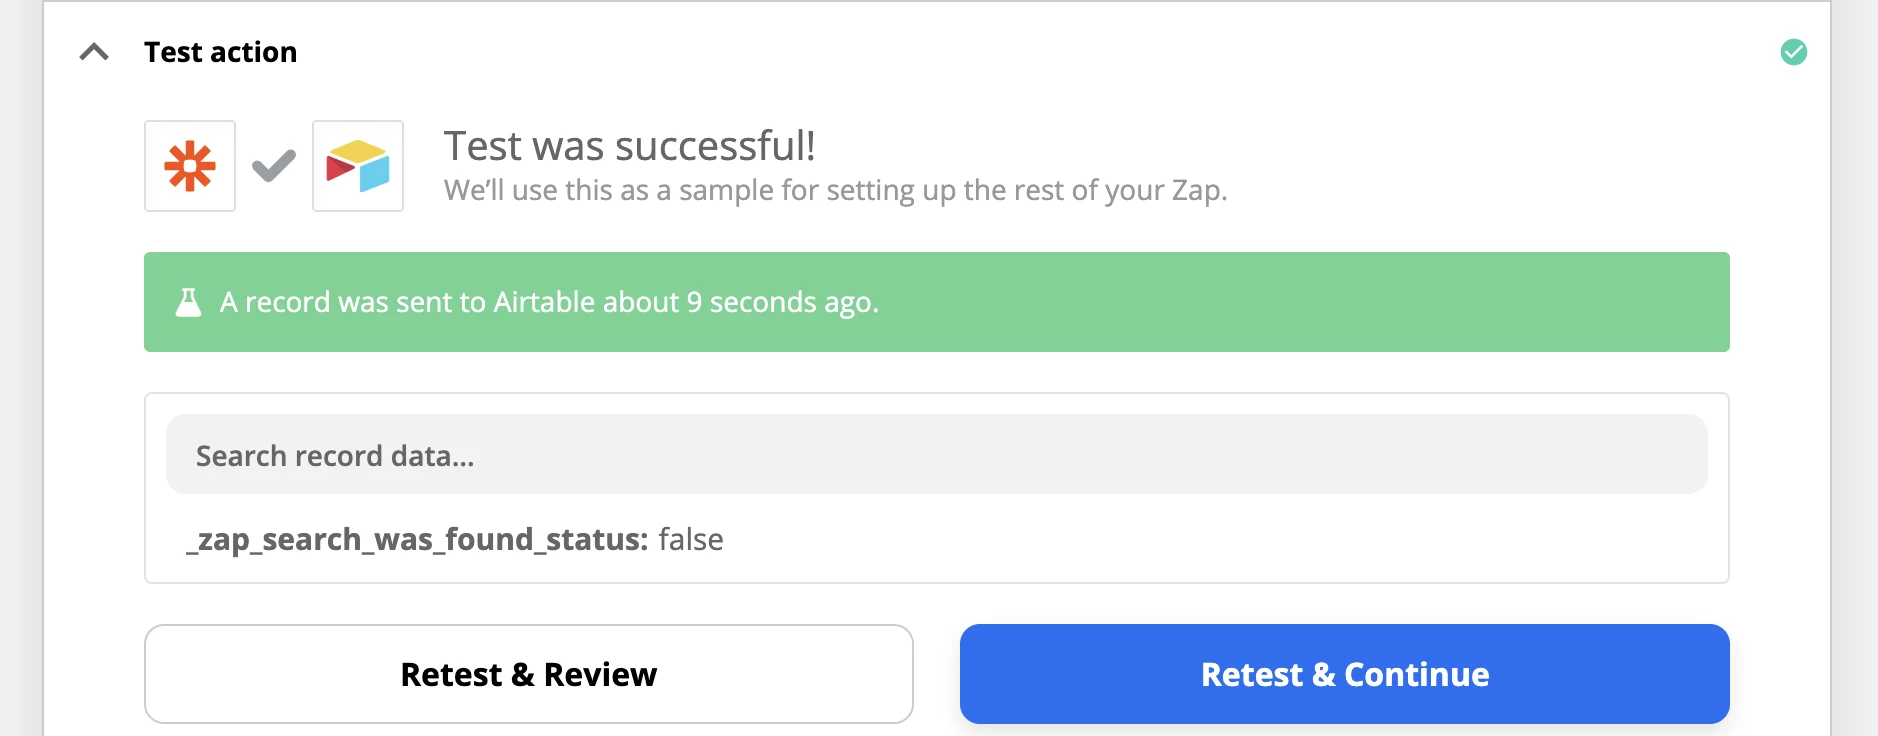Image resolution: width=1878 pixels, height=736 pixels.
Task: Click the green success checkmark badge
Action: coord(1794,52)
